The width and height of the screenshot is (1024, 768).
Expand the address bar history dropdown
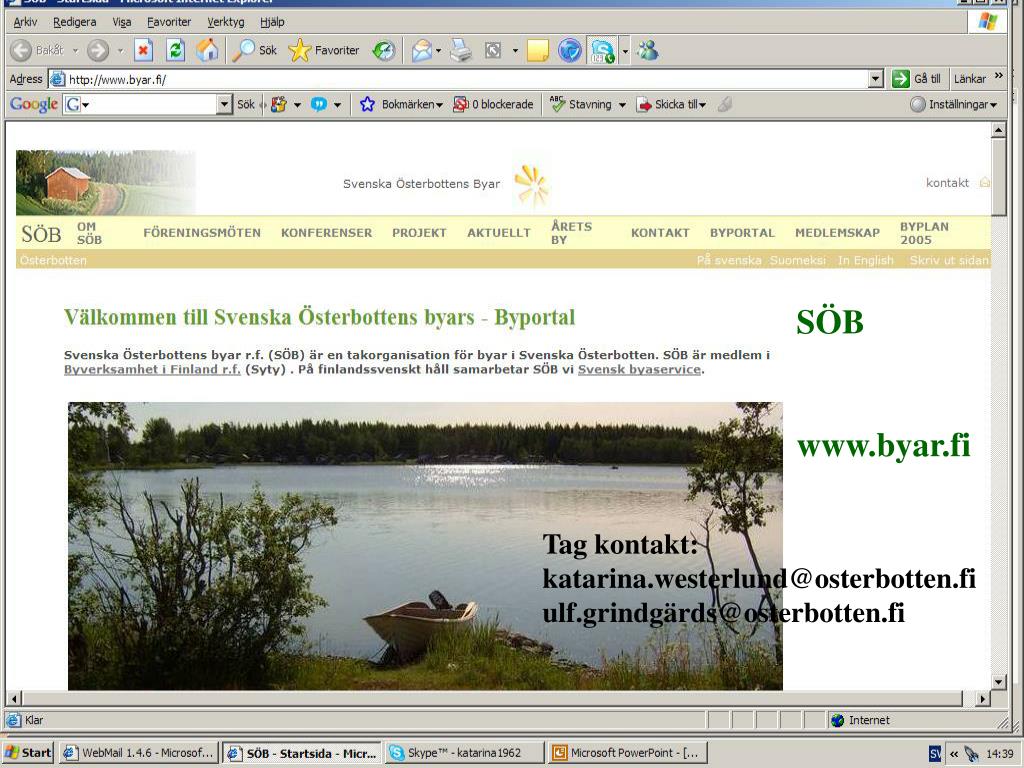coord(876,79)
